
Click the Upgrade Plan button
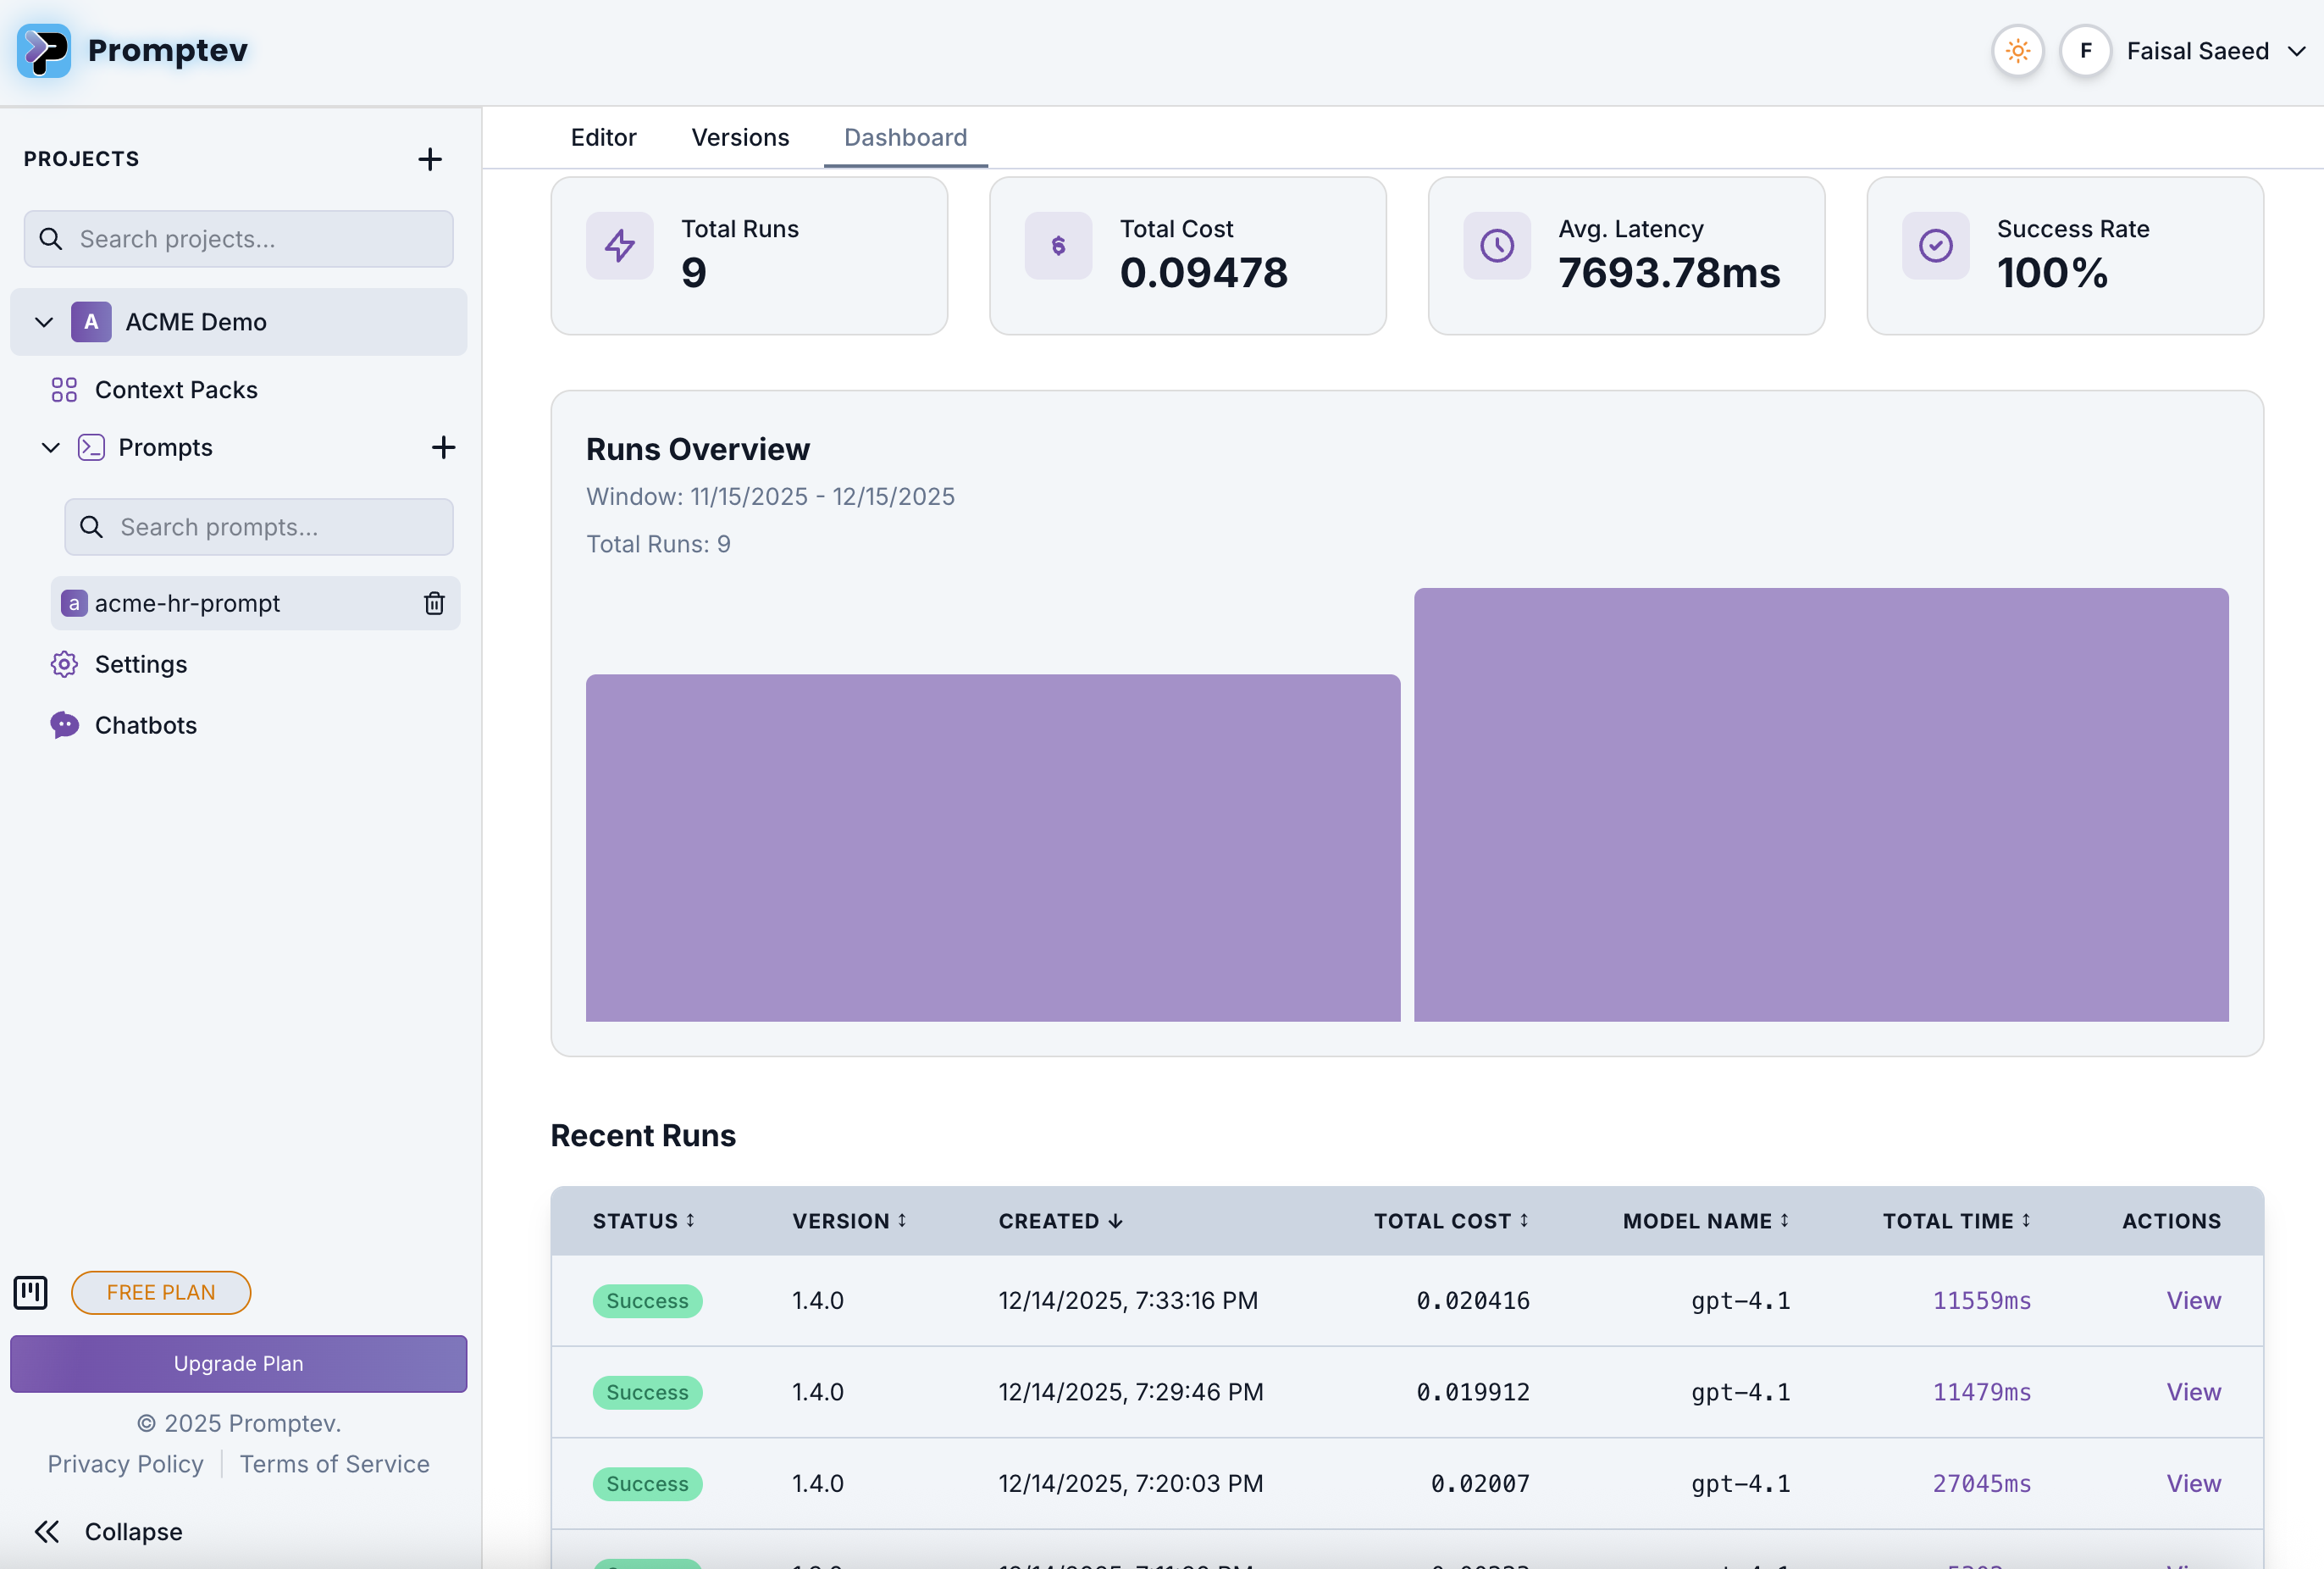tap(238, 1363)
